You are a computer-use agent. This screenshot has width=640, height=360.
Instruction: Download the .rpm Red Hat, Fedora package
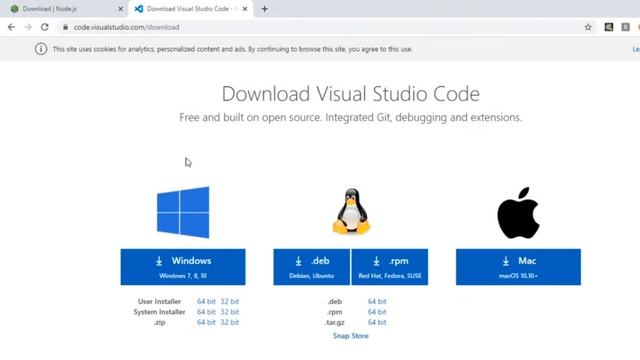[390, 267]
